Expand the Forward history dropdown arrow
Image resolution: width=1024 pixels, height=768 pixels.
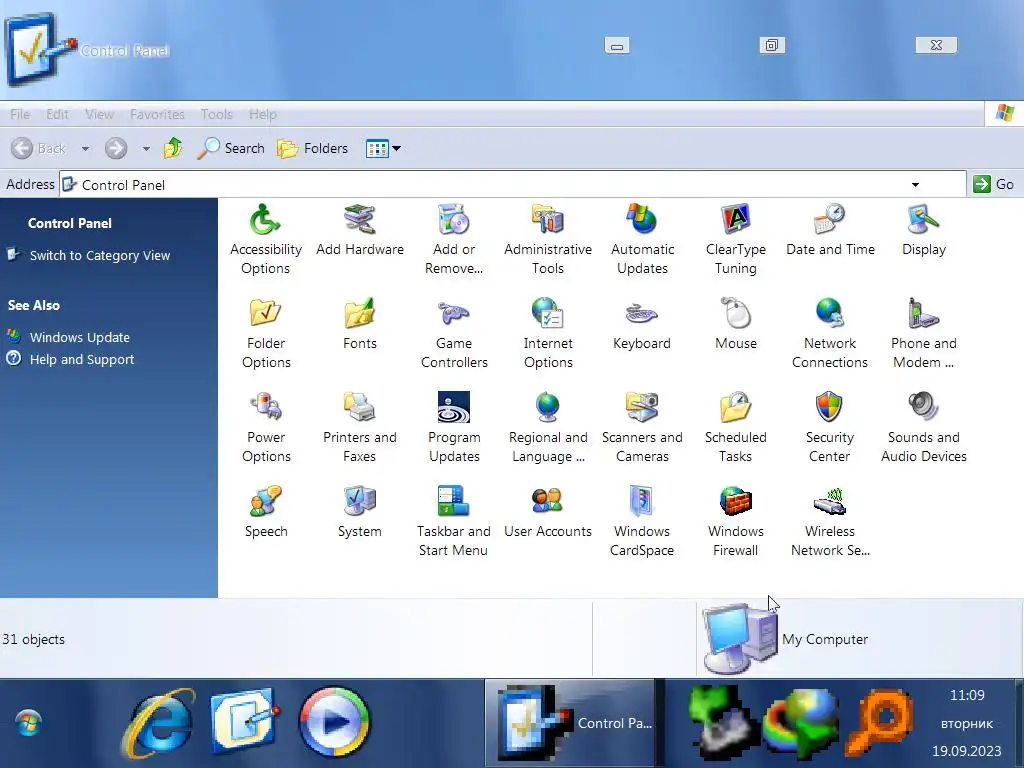click(146, 149)
